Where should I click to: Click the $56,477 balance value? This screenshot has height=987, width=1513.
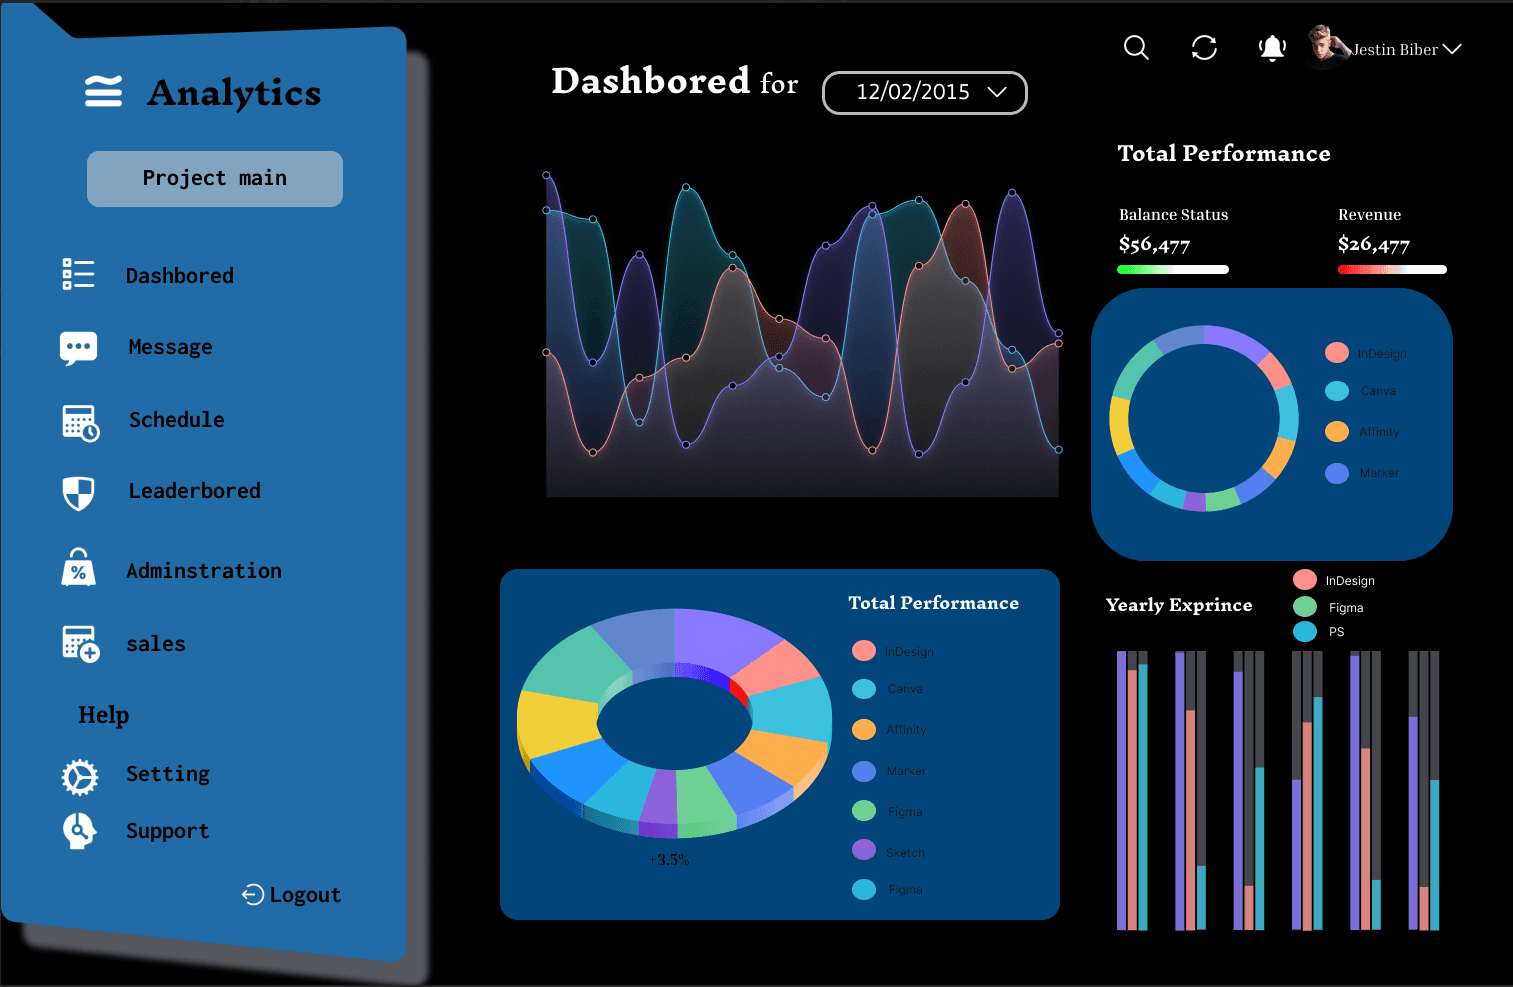pyautogui.click(x=1154, y=244)
